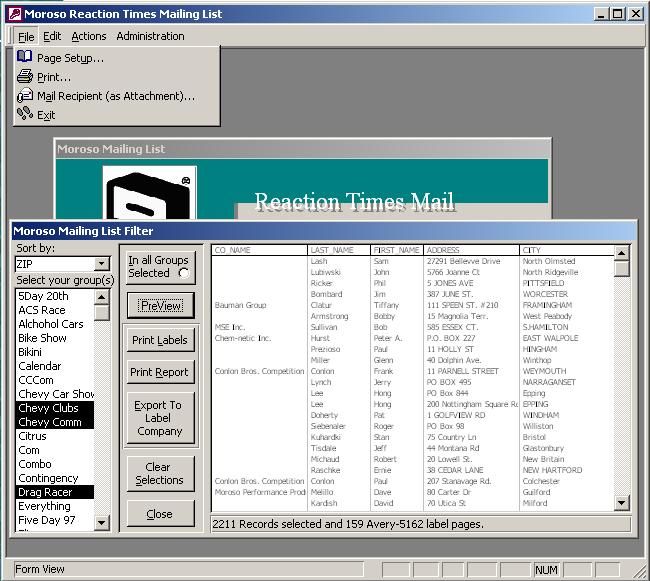This screenshot has height=581, width=650.
Task: Click the Moroso logo image
Action: tap(150, 192)
